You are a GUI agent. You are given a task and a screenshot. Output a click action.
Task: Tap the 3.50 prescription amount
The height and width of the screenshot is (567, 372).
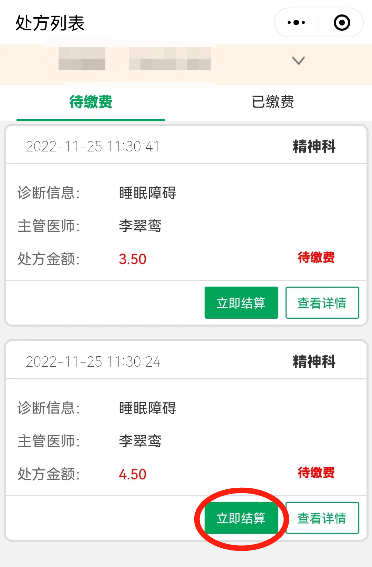133,259
